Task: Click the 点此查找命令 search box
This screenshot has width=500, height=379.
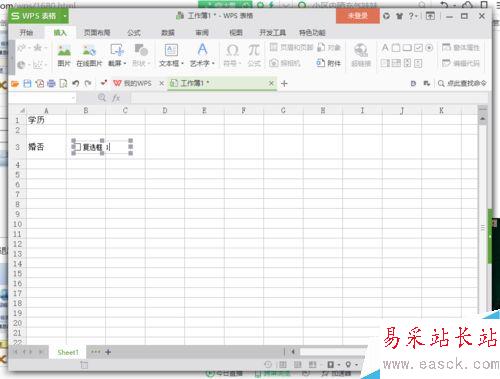Action: click(462, 83)
